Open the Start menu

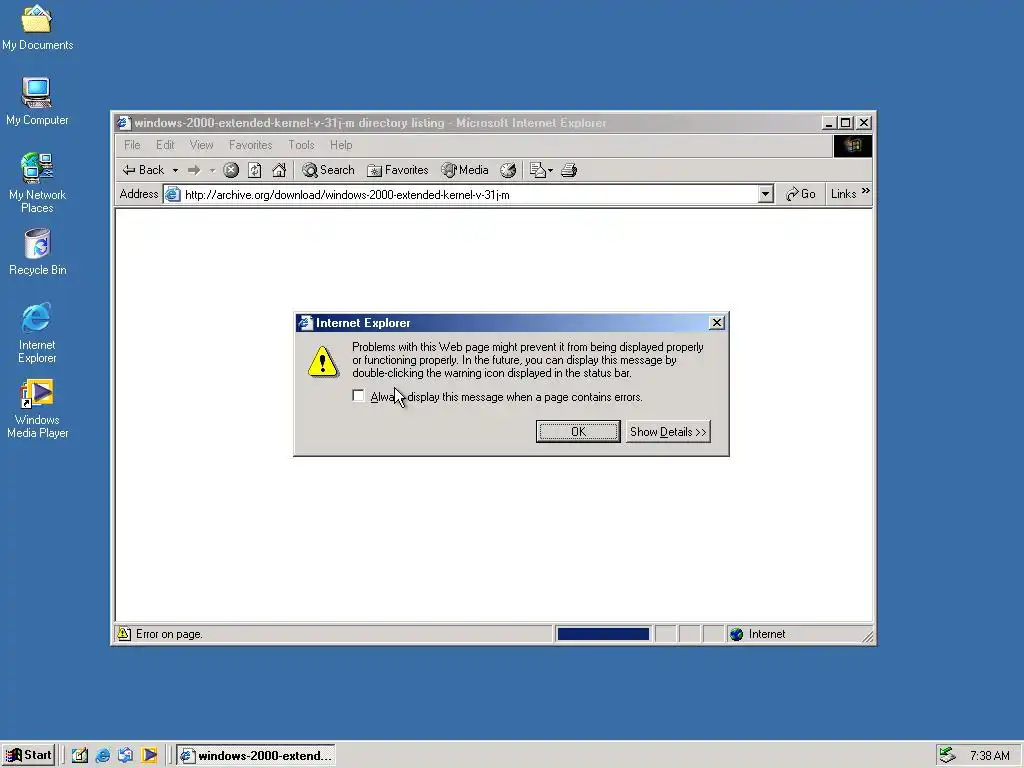(x=29, y=756)
